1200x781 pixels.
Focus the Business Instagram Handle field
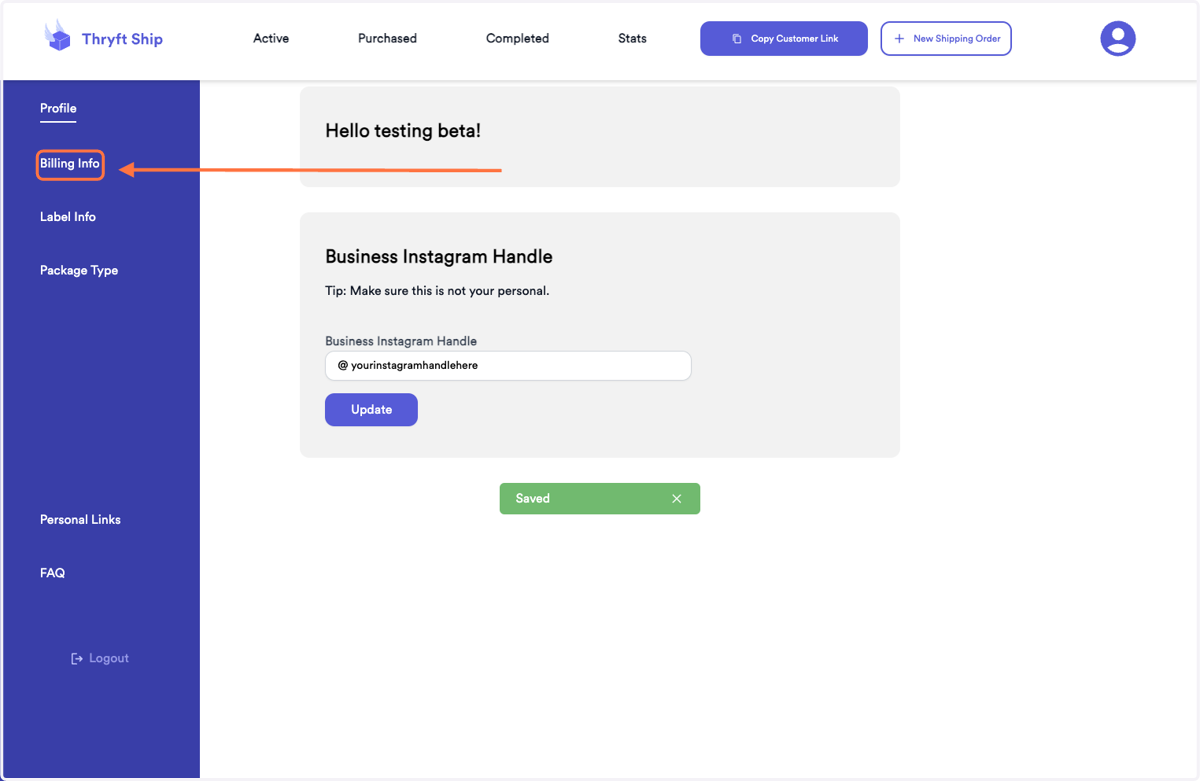[508, 366]
